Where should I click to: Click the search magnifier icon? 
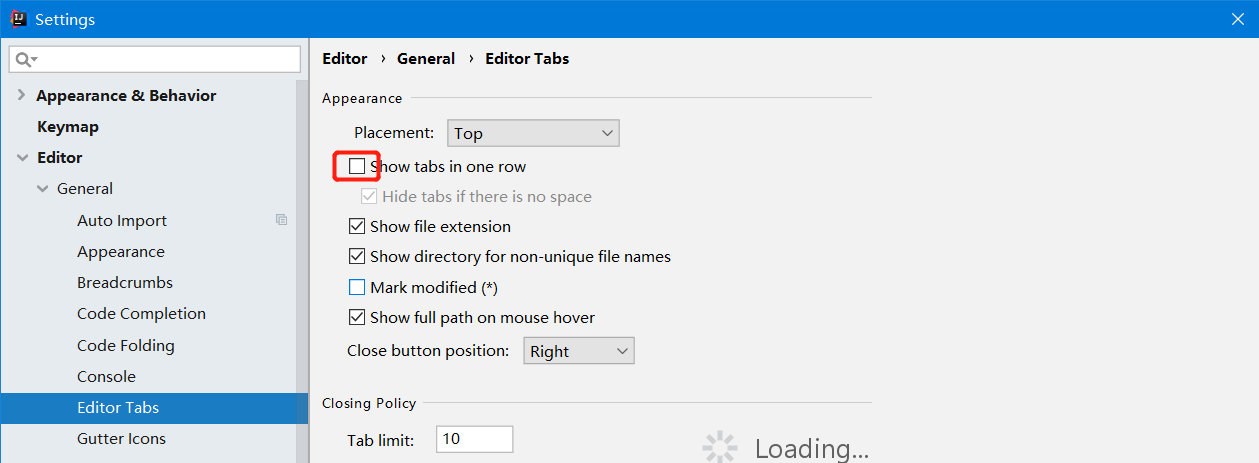click(24, 60)
